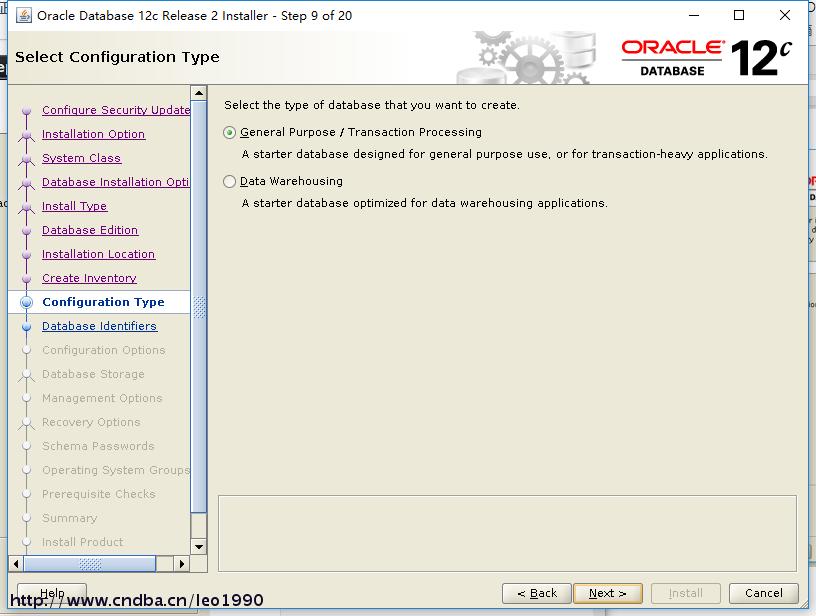This screenshot has height=616, width=816.
Task: Click scroll up arrow of steps list
Action: click(x=199, y=93)
